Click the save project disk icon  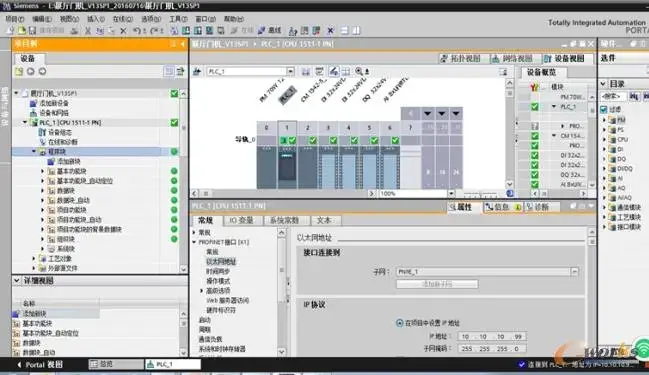pyautogui.click(x=32, y=31)
